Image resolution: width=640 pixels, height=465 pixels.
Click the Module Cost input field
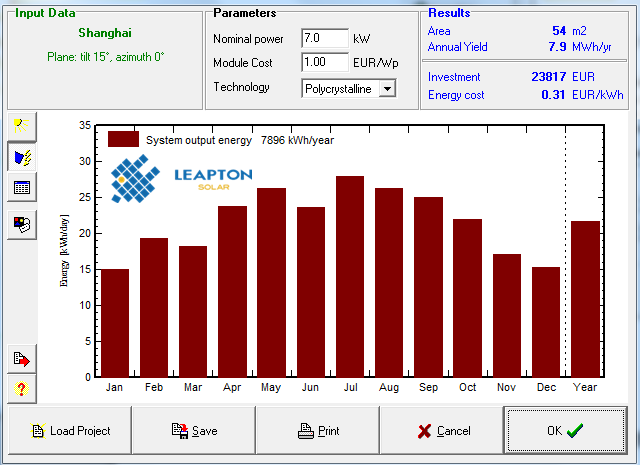click(x=324, y=63)
